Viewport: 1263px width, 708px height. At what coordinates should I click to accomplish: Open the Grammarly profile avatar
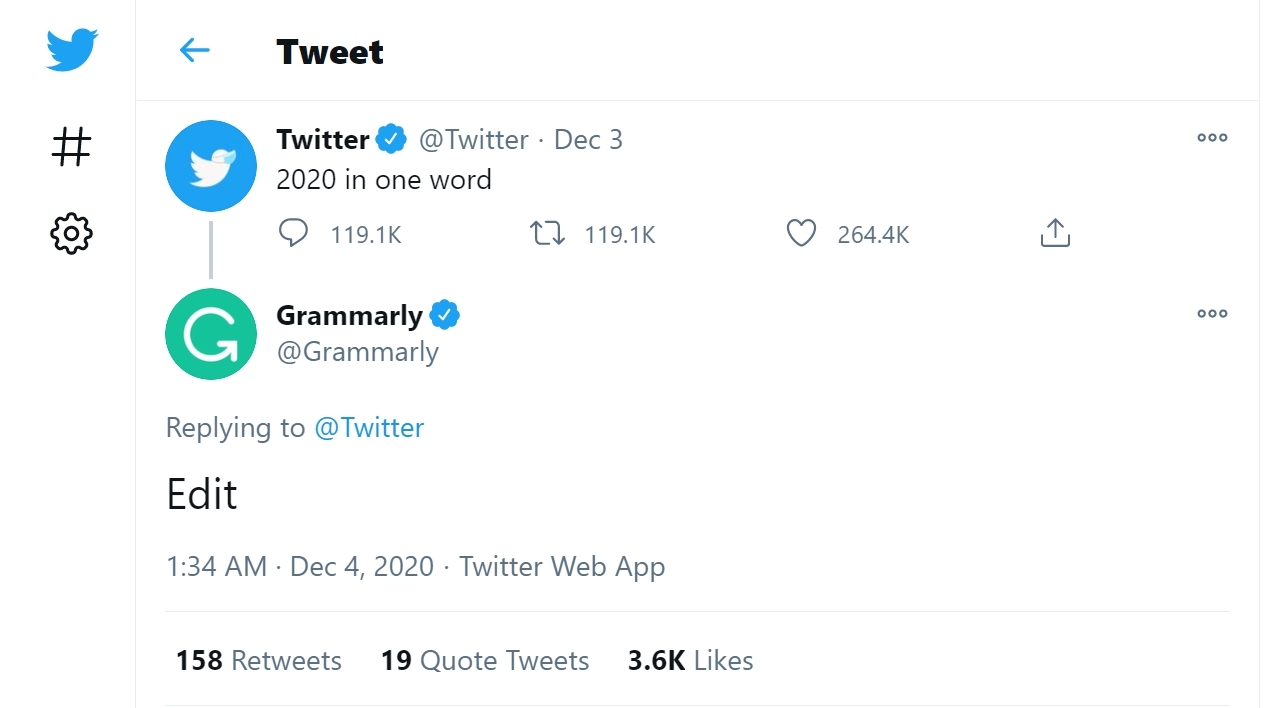211,334
